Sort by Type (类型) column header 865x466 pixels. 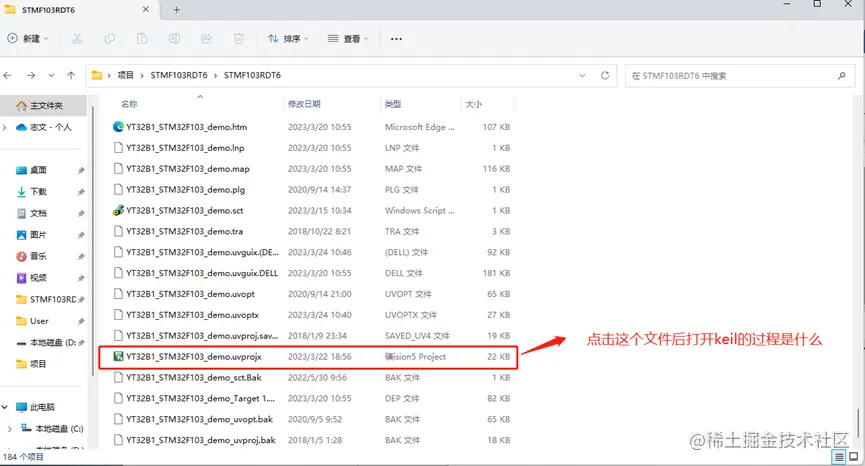393,104
